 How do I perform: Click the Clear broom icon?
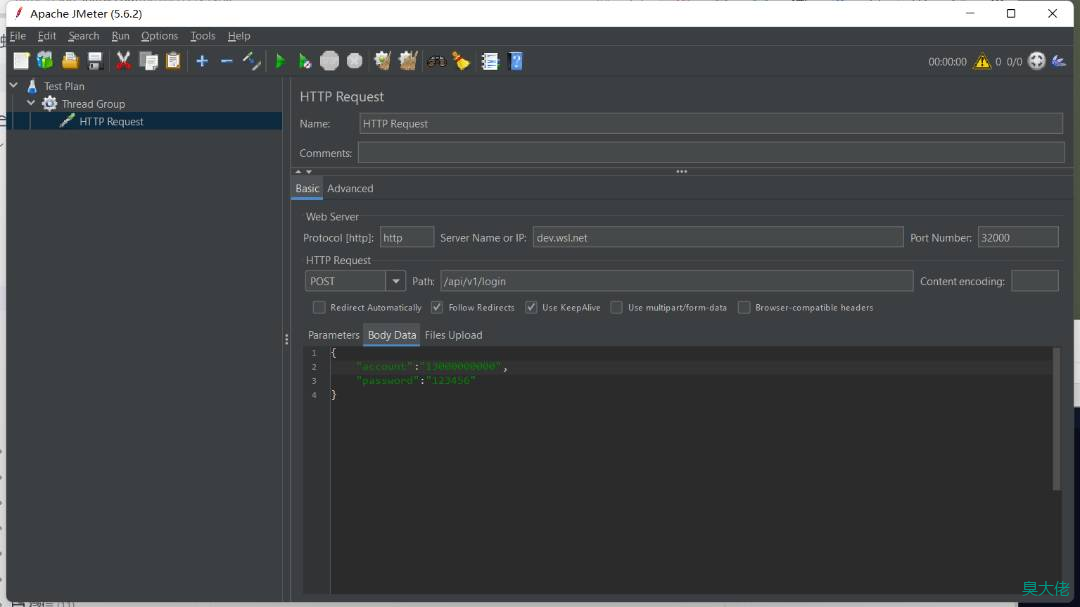[x=382, y=61]
